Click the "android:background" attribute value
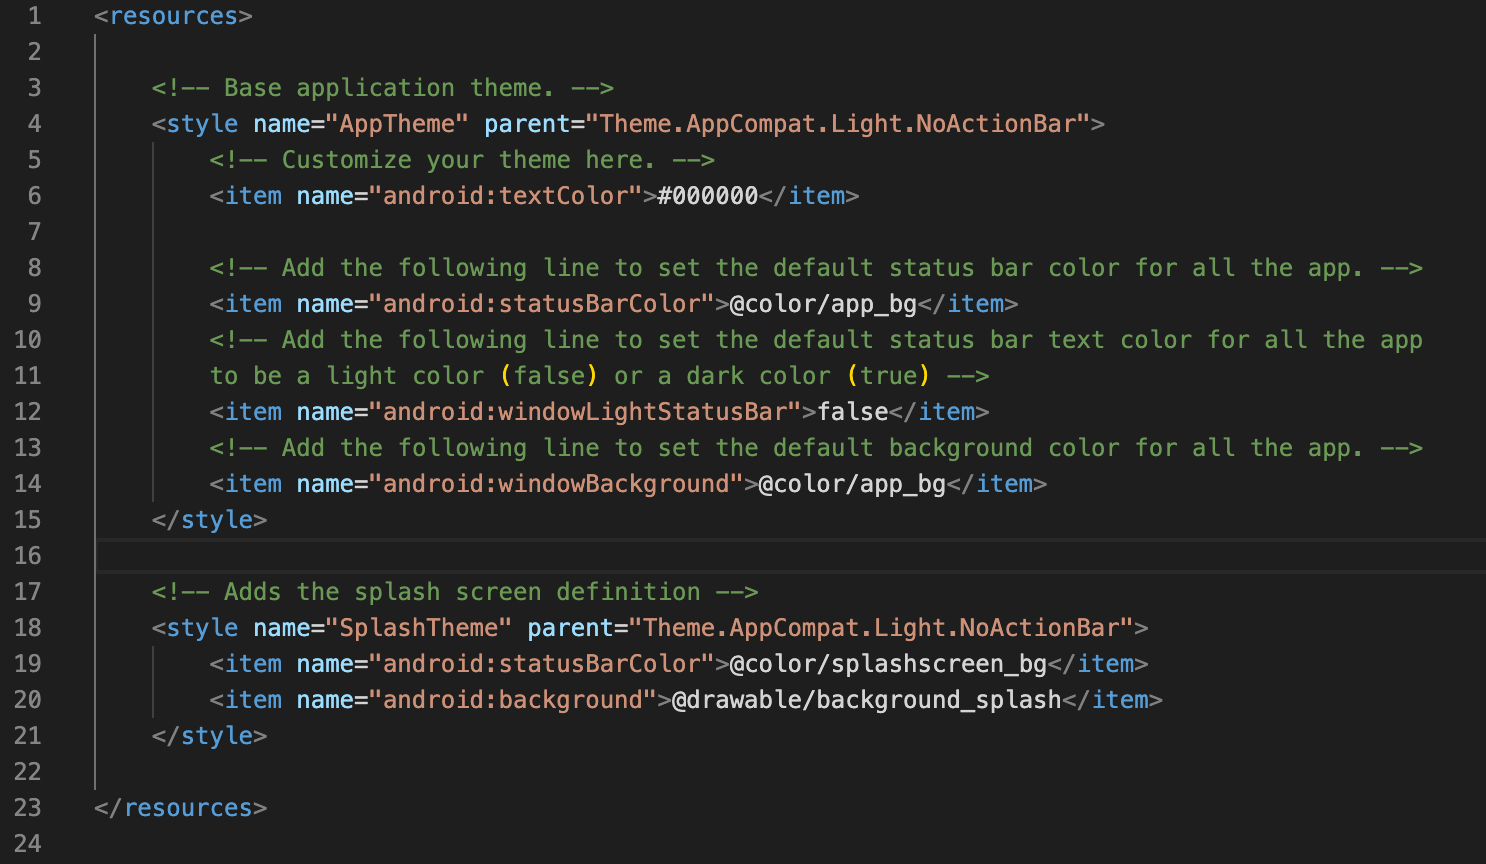 pos(513,700)
